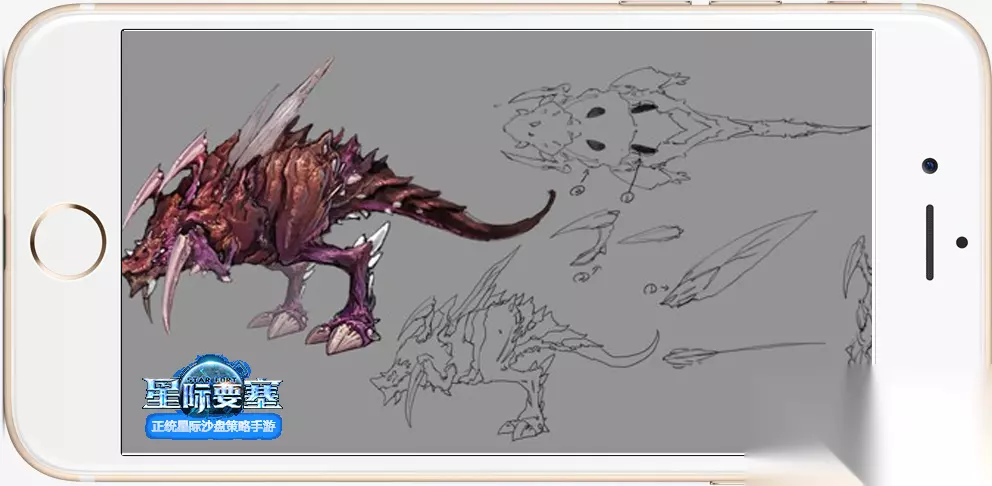Tap the phone's round home button
The width and height of the screenshot is (992, 486).
(68, 241)
